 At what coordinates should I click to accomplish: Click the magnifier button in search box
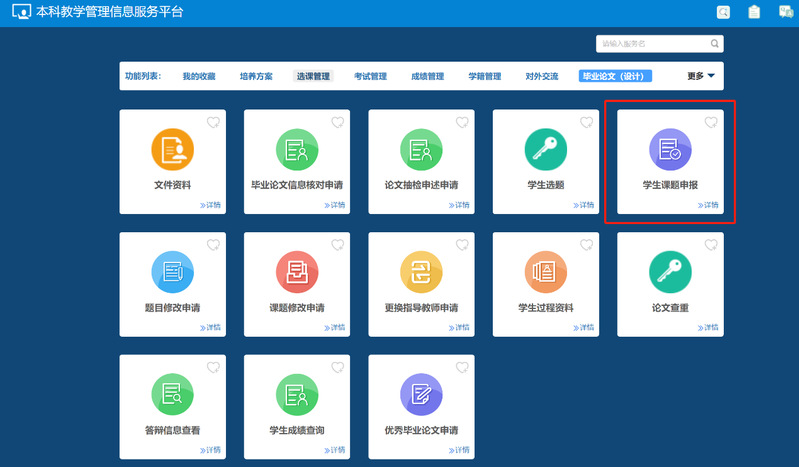pyautogui.click(x=714, y=44)
